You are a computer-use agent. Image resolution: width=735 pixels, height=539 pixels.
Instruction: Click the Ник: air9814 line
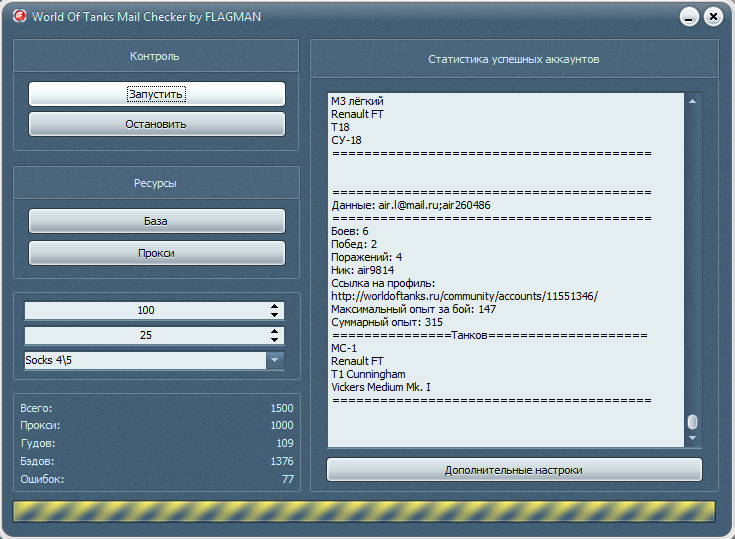(362, 270)
